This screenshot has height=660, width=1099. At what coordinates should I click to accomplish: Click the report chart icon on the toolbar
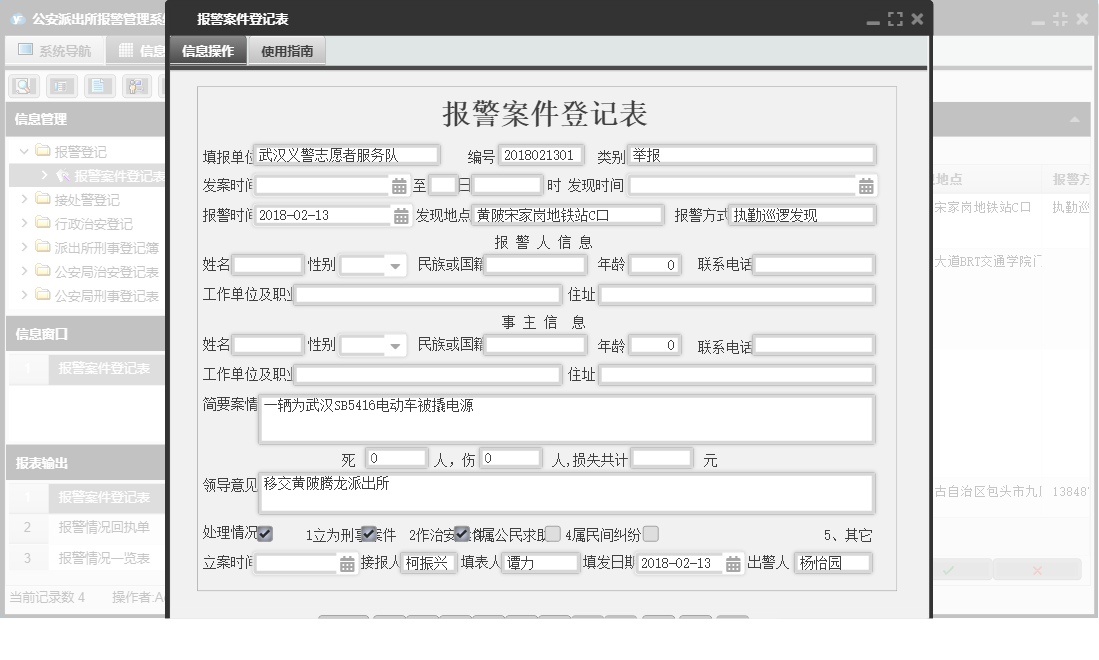tap(62, 85)
